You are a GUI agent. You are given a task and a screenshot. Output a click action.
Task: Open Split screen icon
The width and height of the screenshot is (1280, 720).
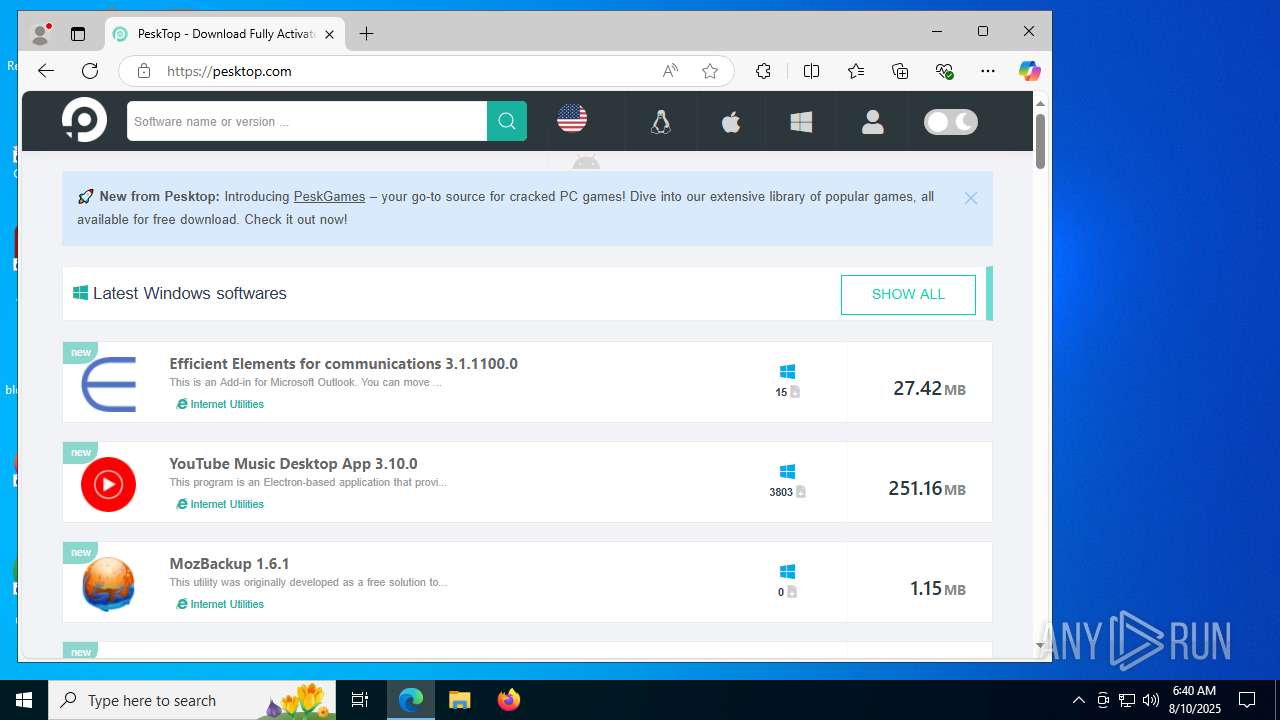coord(811,71)
